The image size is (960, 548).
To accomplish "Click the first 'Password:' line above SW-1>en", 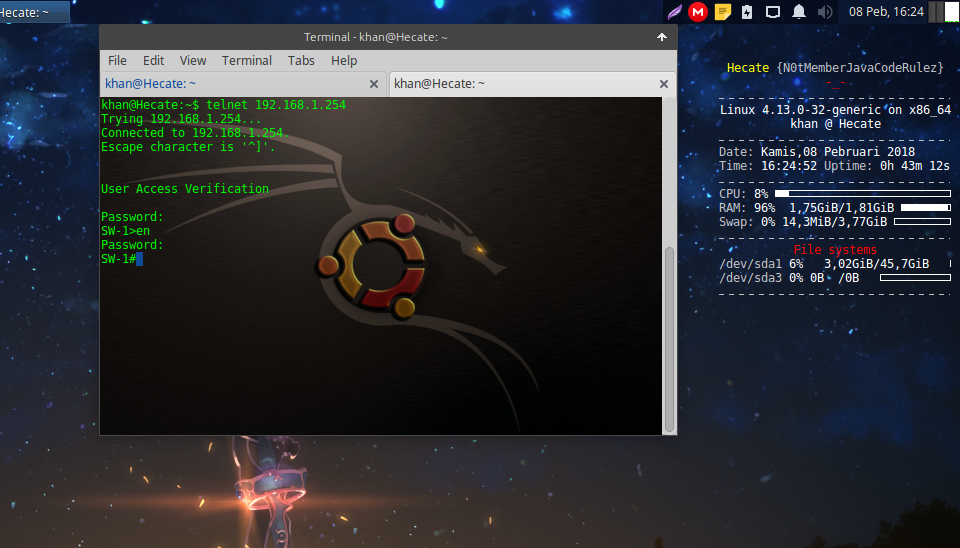I will click(132, 217).
